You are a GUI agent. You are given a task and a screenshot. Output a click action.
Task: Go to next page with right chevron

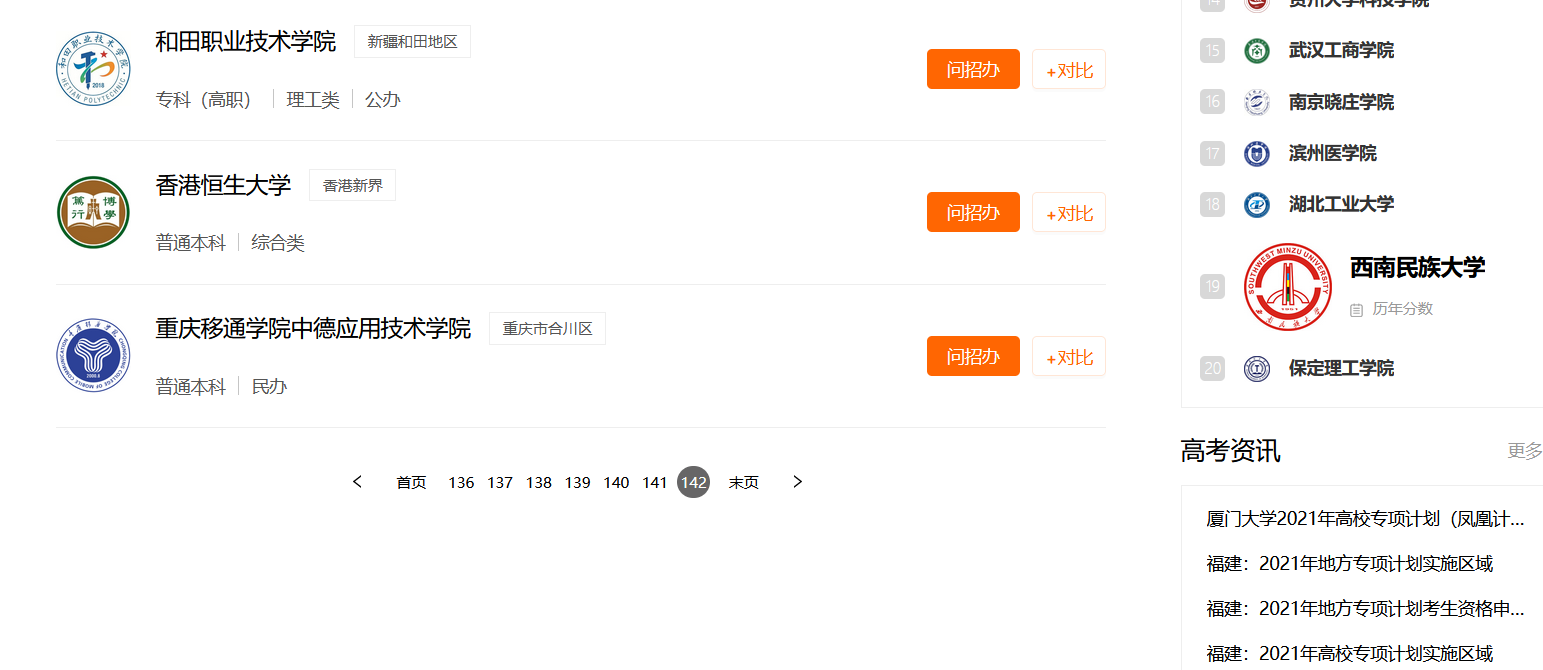pos(797,482)
